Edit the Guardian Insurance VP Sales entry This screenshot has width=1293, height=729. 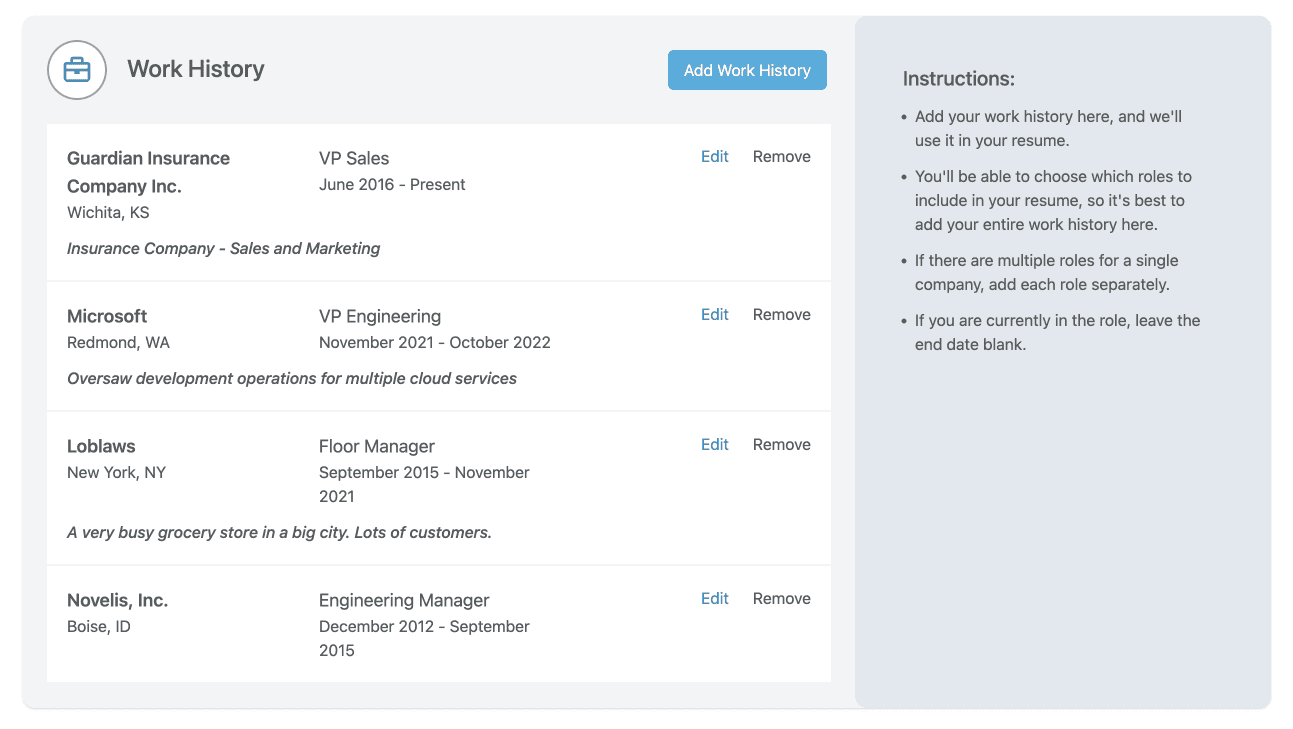[x=715, y=157]
